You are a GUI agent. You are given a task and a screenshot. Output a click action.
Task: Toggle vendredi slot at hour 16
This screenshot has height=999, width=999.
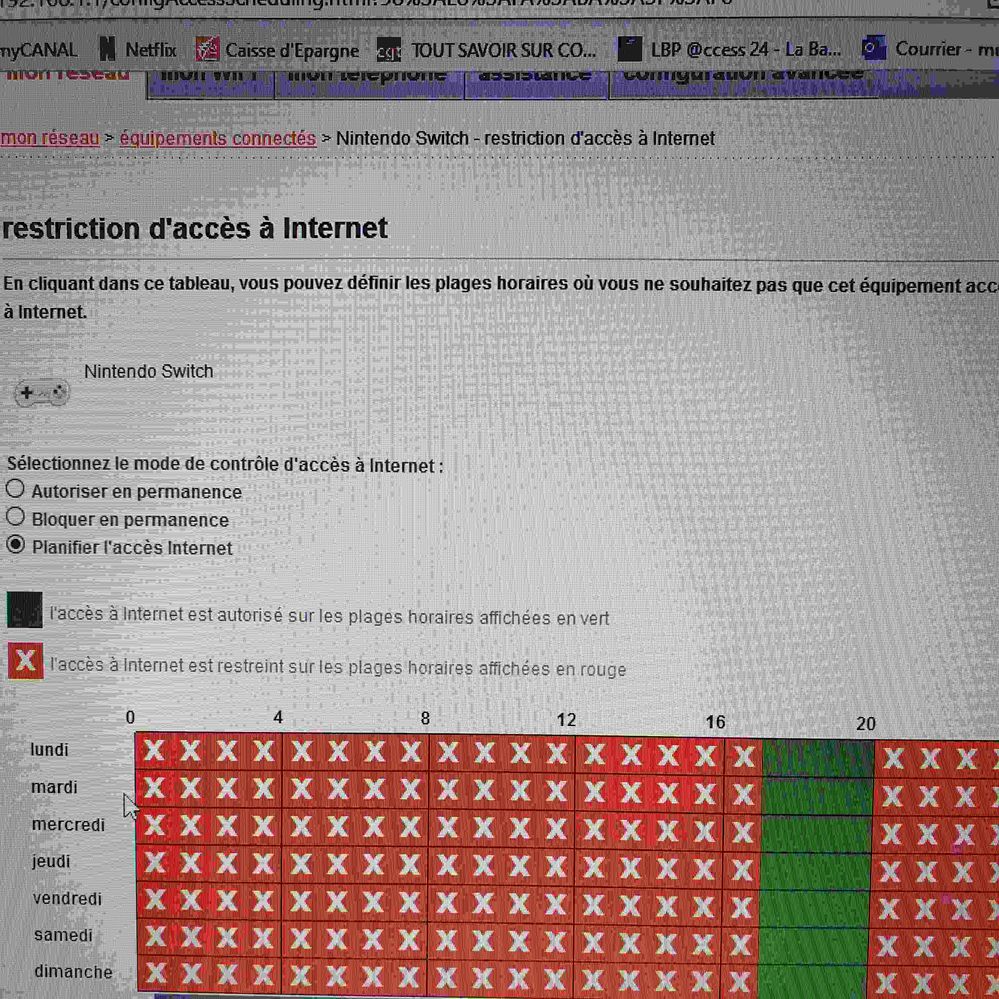[740, 907]
